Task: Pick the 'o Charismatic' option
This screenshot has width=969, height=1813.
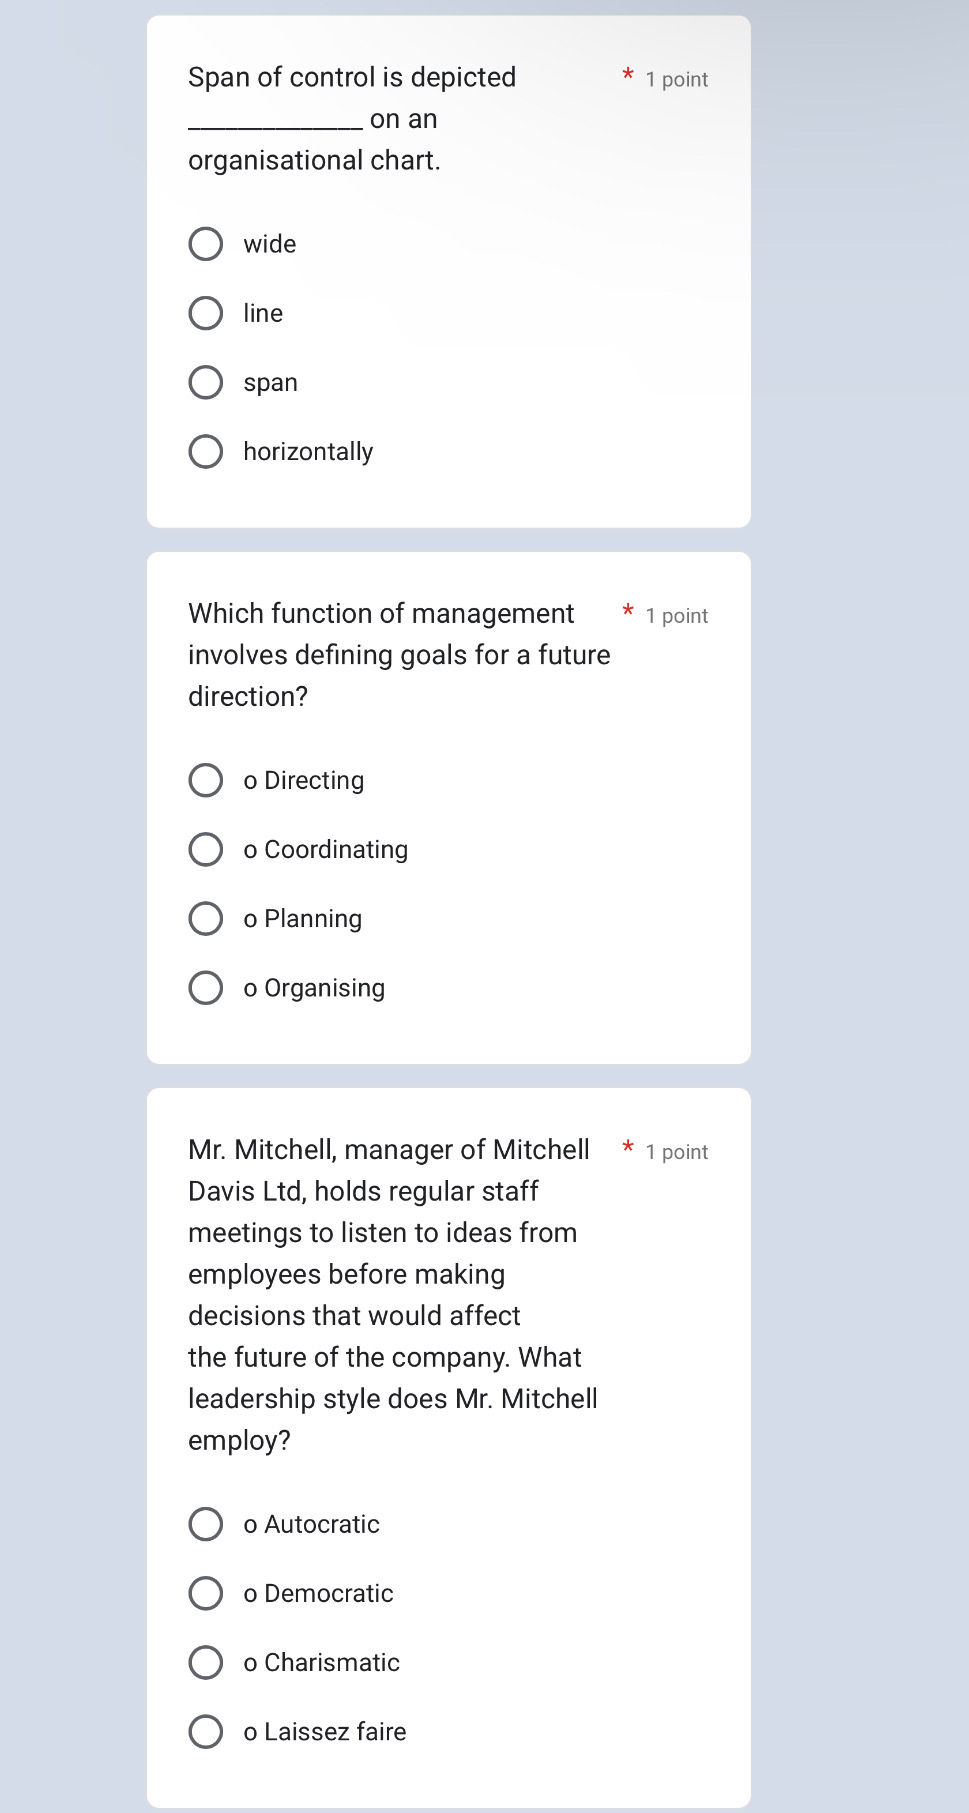Action: coord(206,1662)
